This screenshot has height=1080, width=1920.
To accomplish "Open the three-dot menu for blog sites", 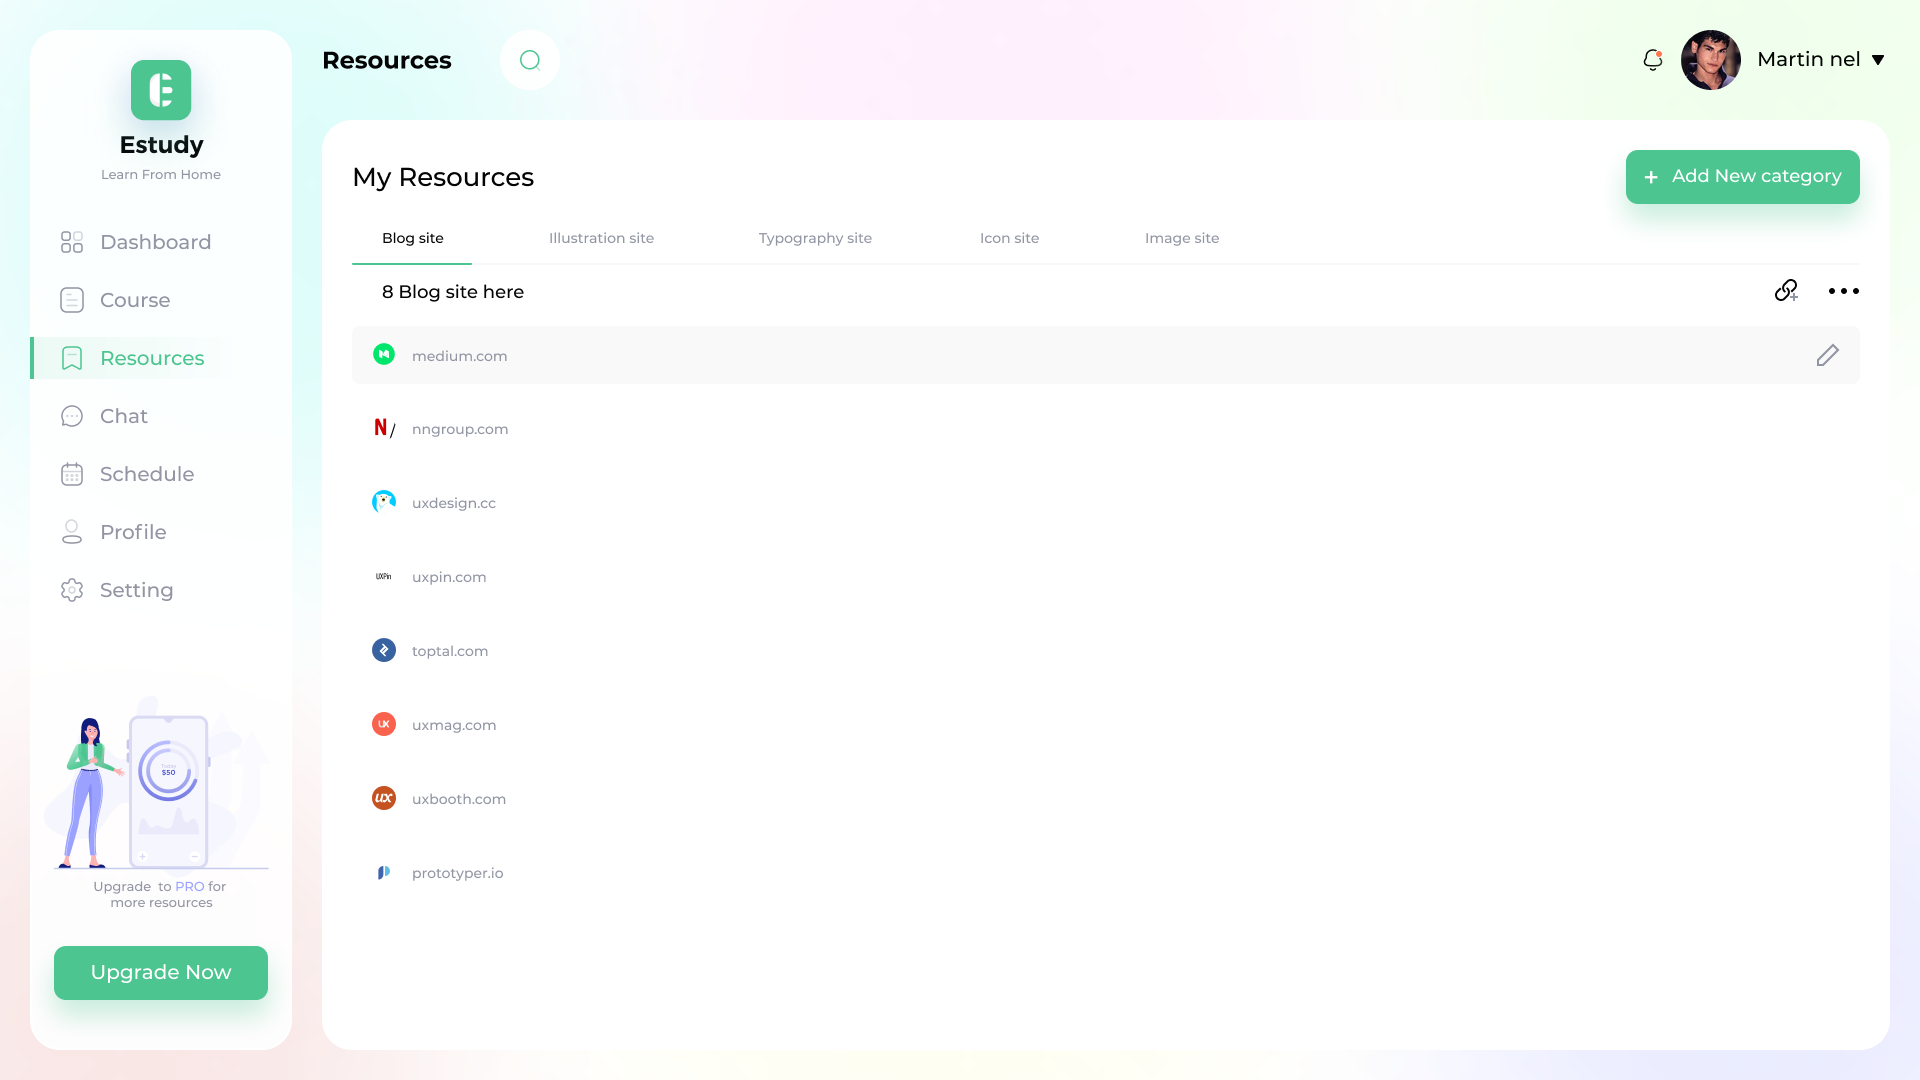I will point(1844,291).
